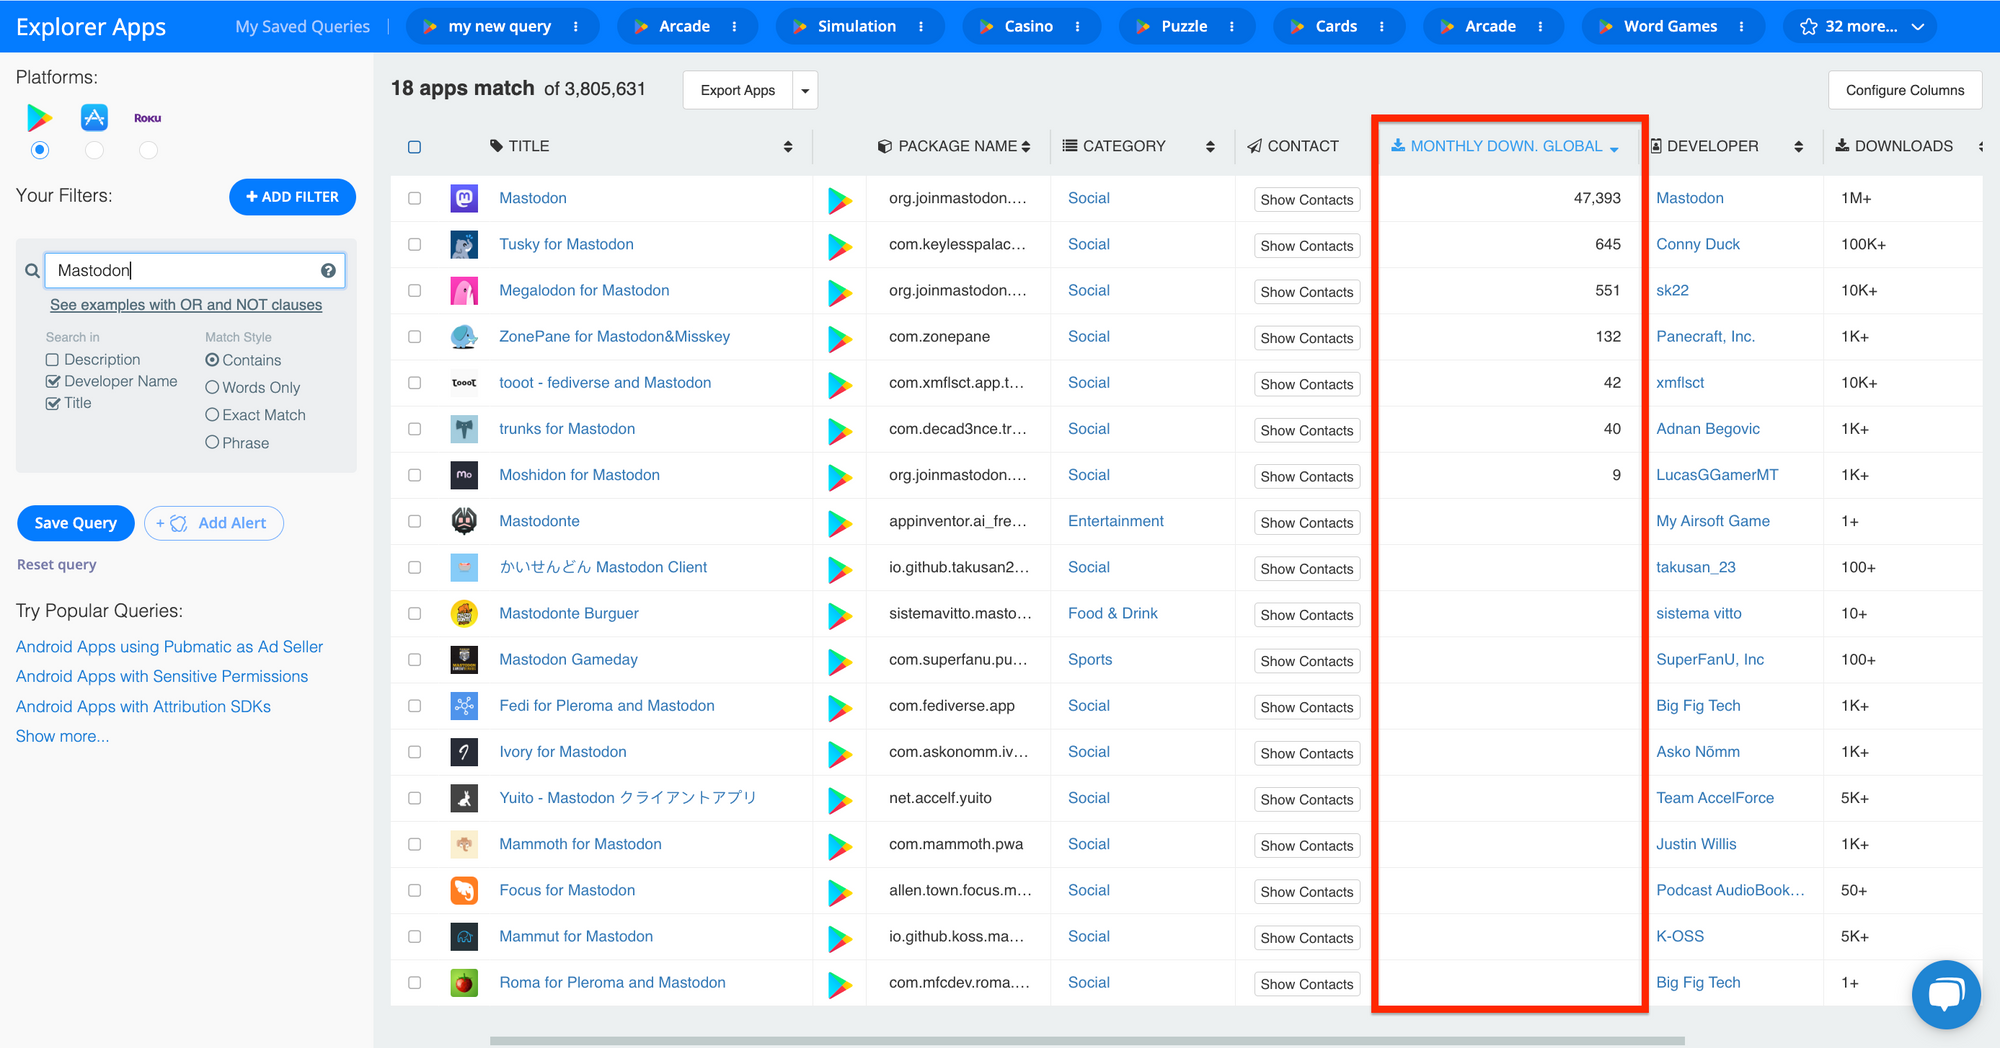
Task: Open the Casino saved query tab
Action: (1029, 27)
